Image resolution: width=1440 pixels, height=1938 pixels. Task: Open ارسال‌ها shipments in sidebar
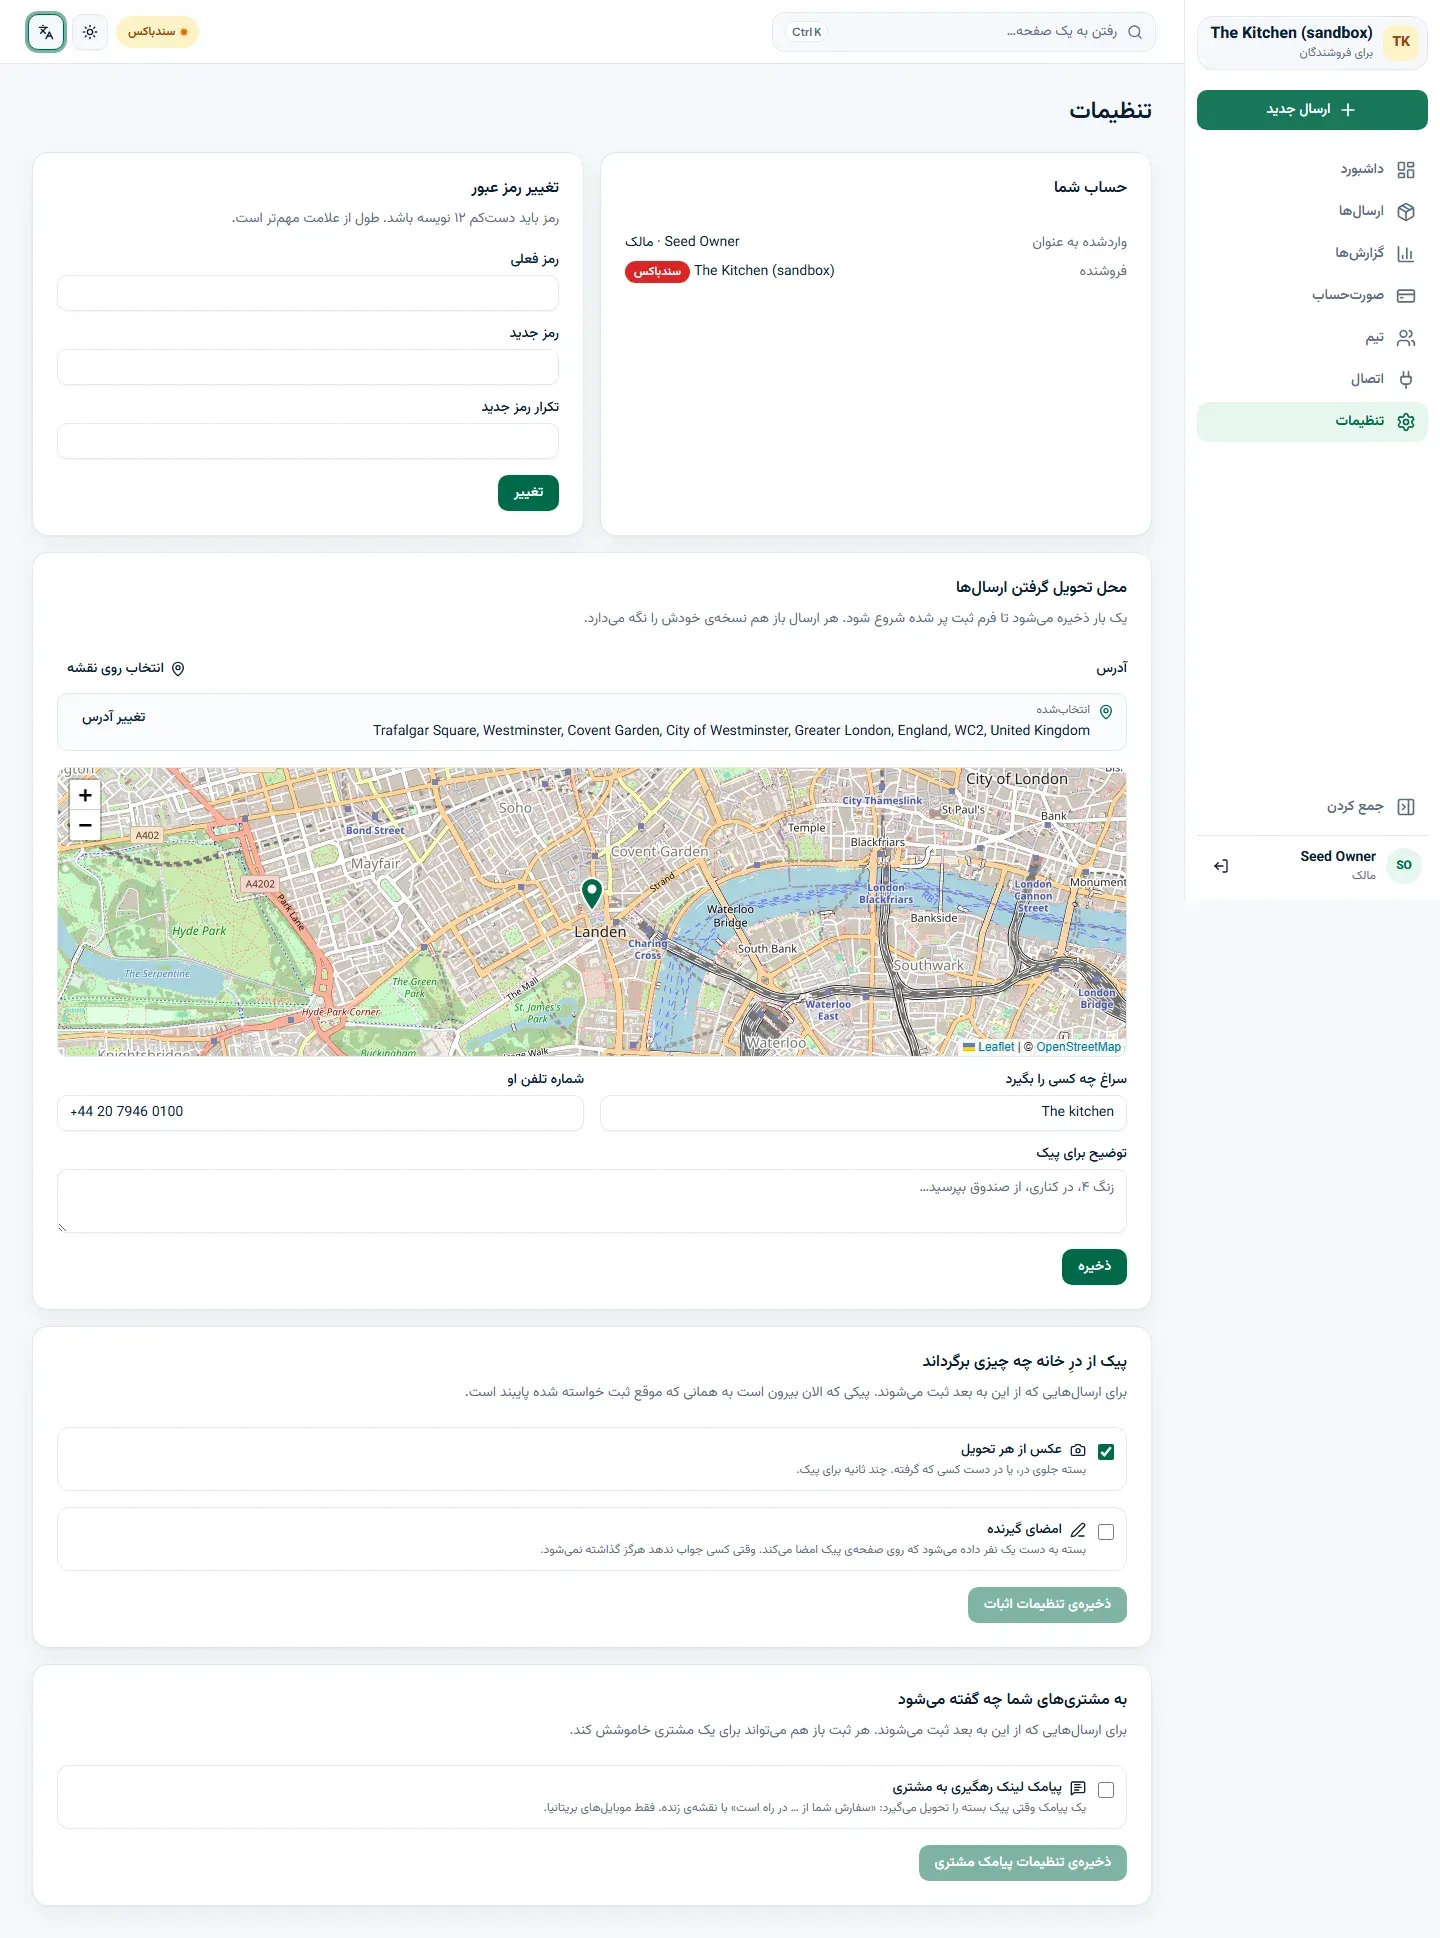coord(1312,212)
